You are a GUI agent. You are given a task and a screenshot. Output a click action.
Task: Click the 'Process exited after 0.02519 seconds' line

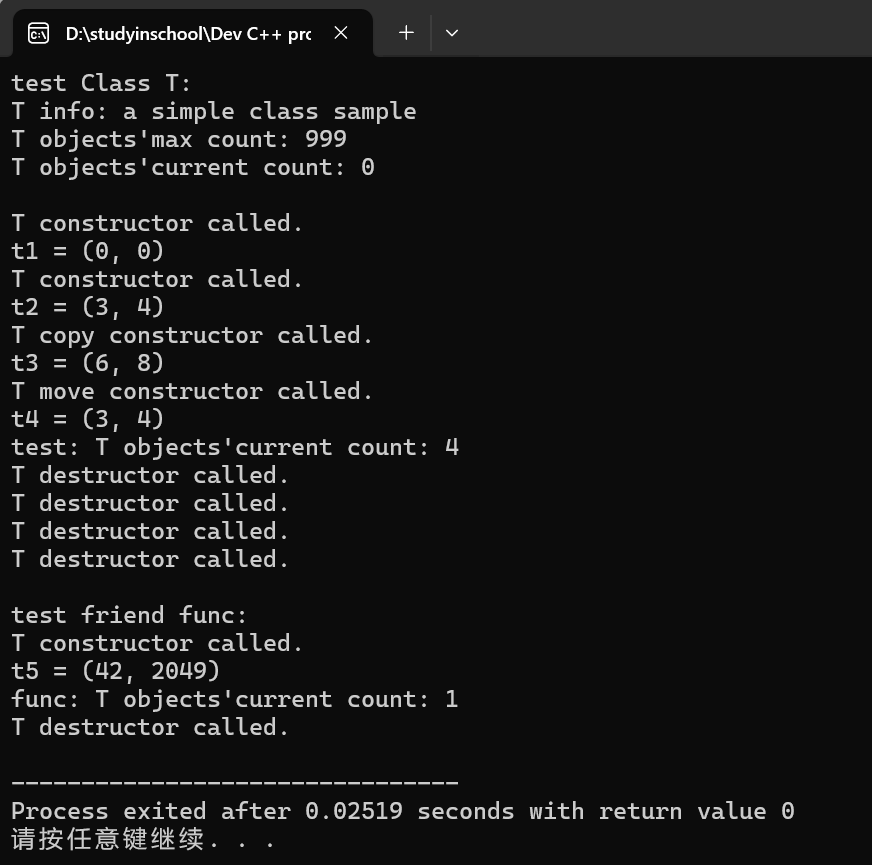point(402,811)
